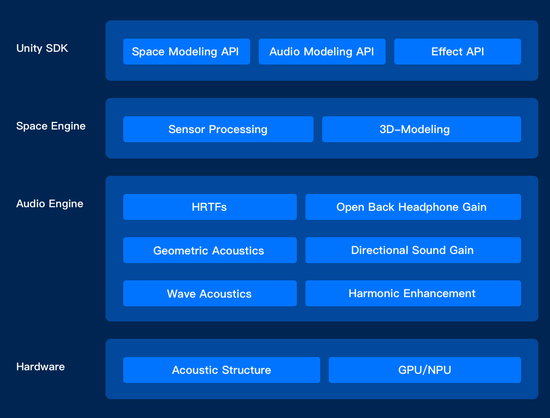Select the GPU/NPU block

[425, 370]
